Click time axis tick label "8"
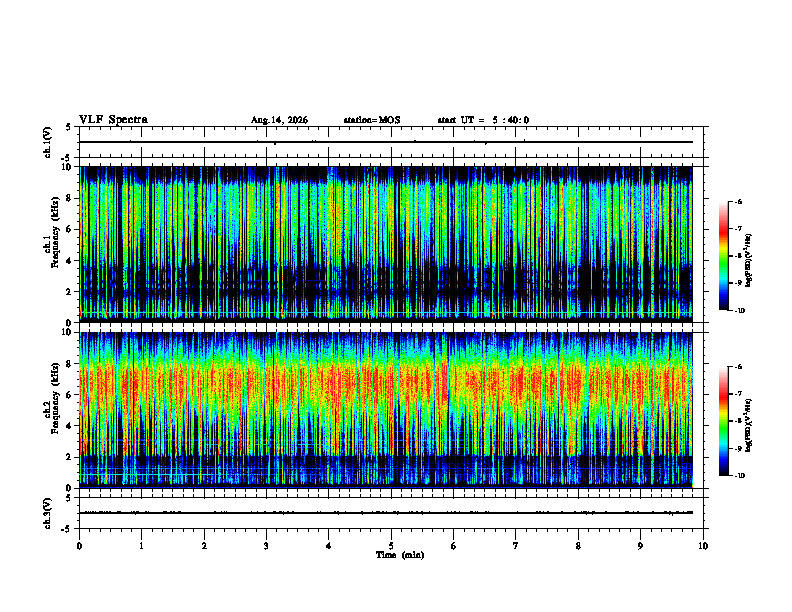The width and height of the screenshot is (792, 612). click(578, 546)
